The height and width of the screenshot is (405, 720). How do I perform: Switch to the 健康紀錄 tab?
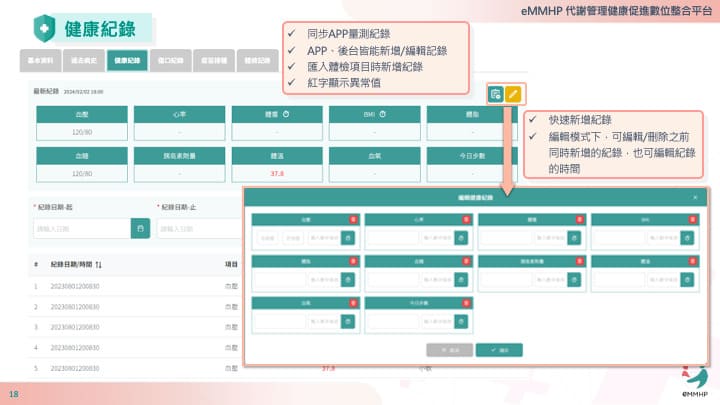(x=128, y=60)
